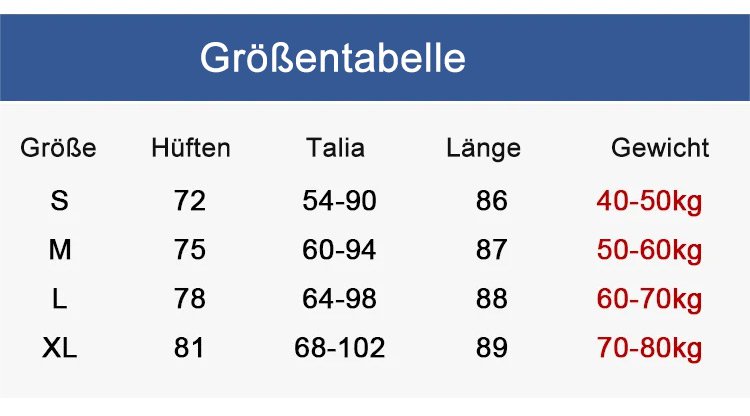Click waist range 54-90
Viewport: 750px width, 416px height.
[339, 201]
